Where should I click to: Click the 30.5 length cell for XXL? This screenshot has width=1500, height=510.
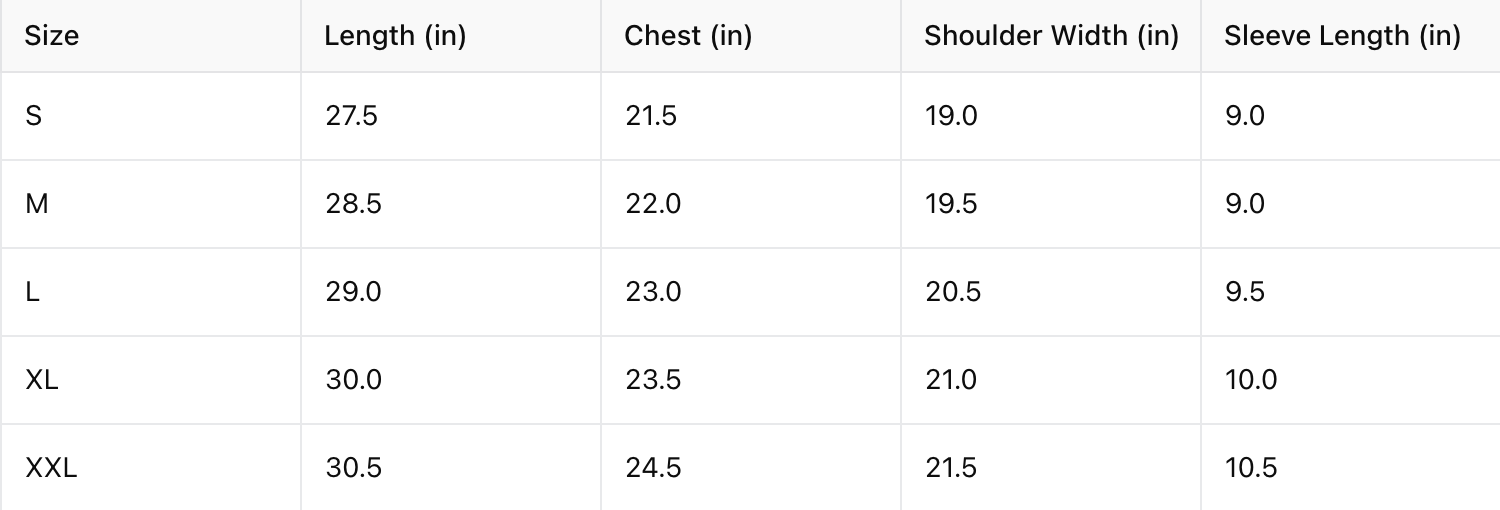(x=353, y=468)
